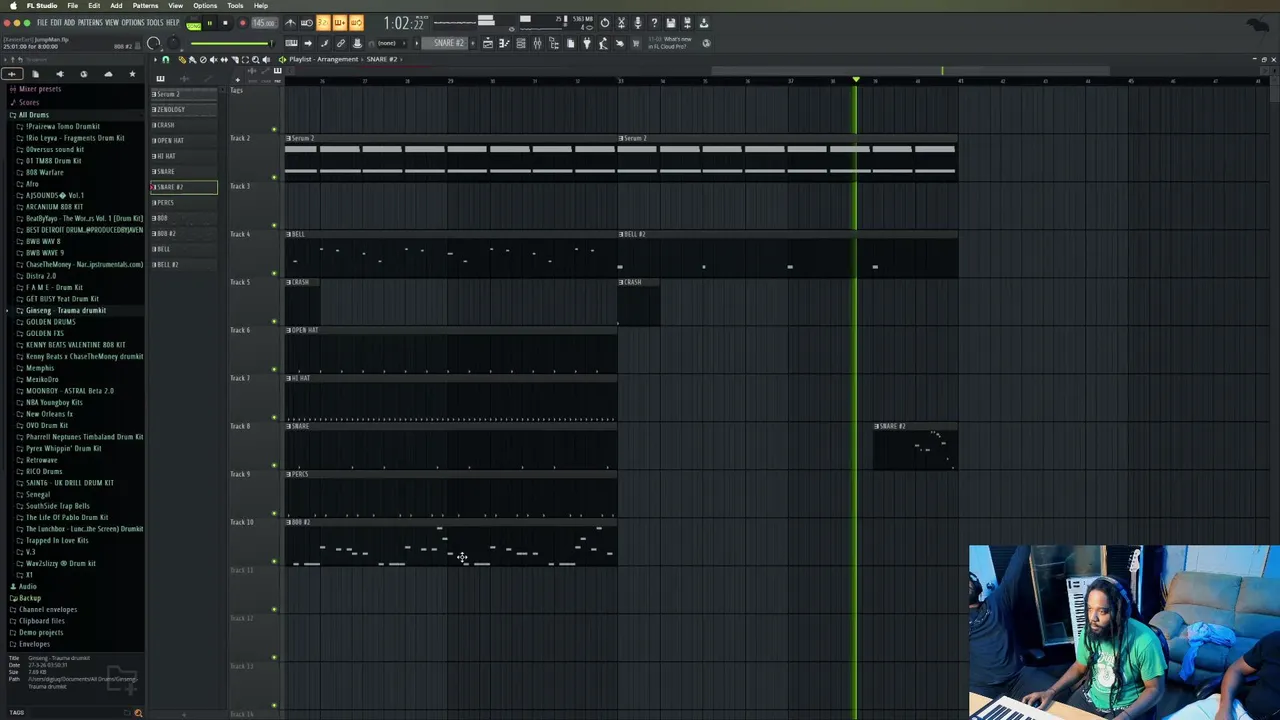
Task: Toggle wait-for-input recording icon
Action: 306,23
